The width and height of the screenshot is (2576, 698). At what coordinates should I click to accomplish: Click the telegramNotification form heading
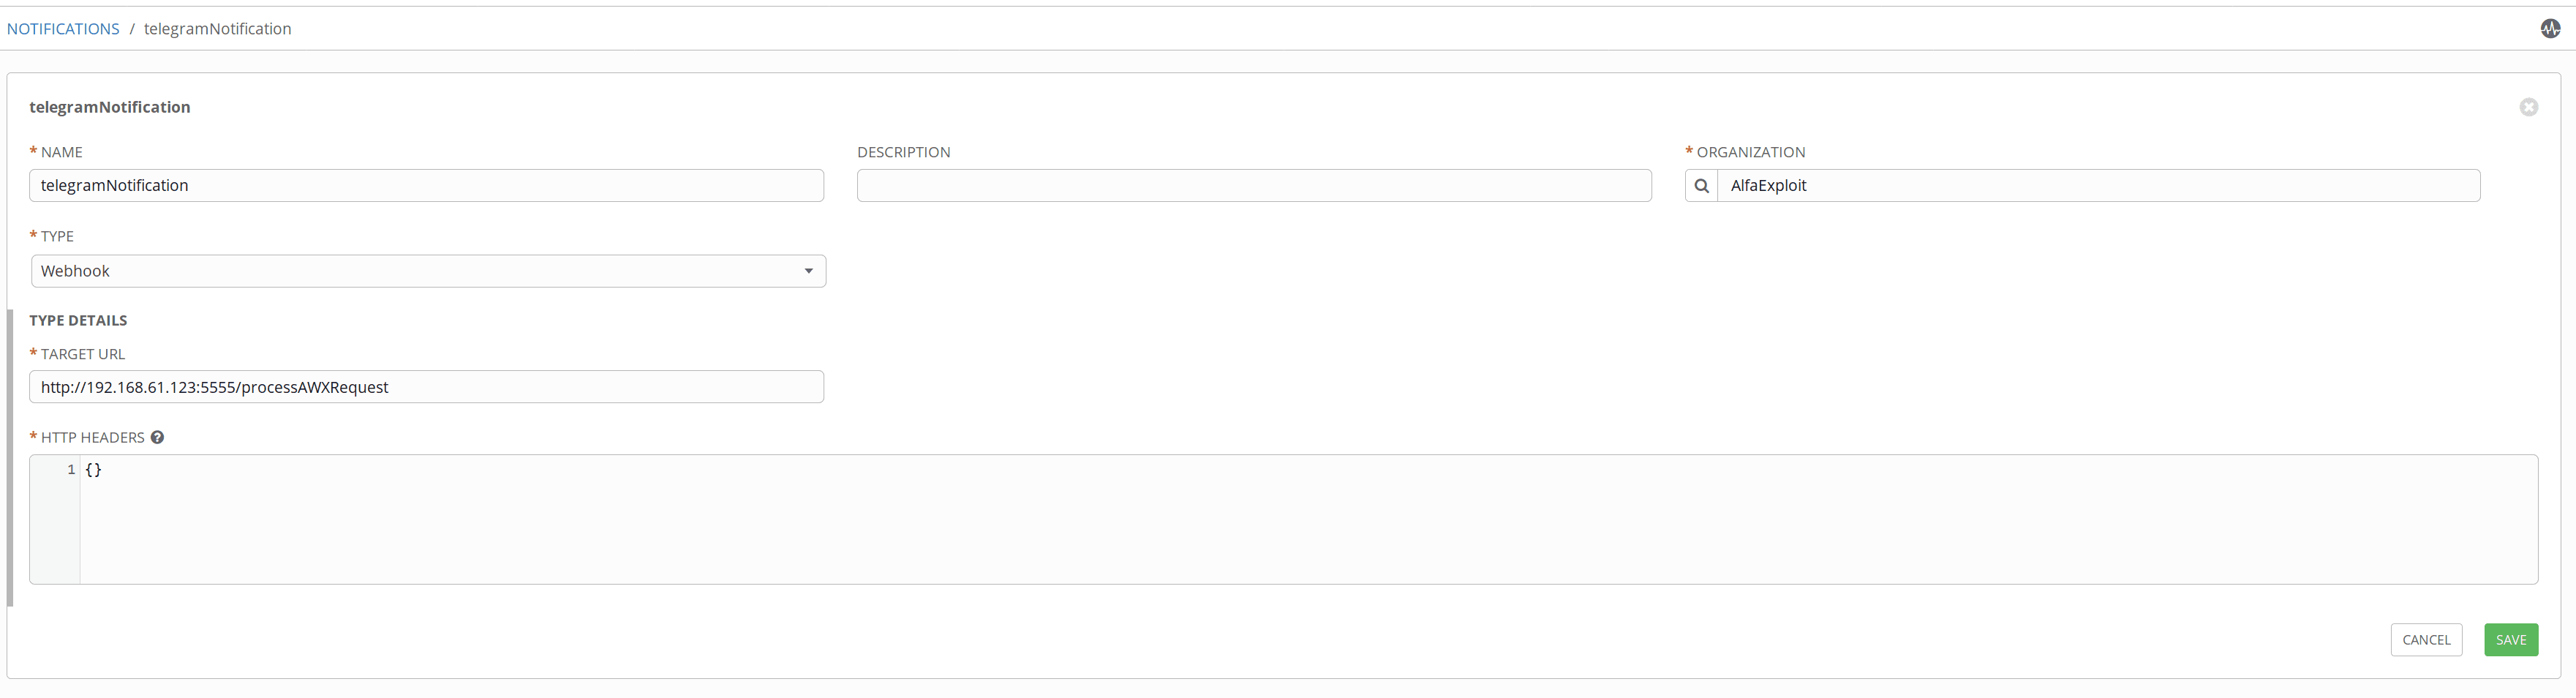[x=110, y=107]
